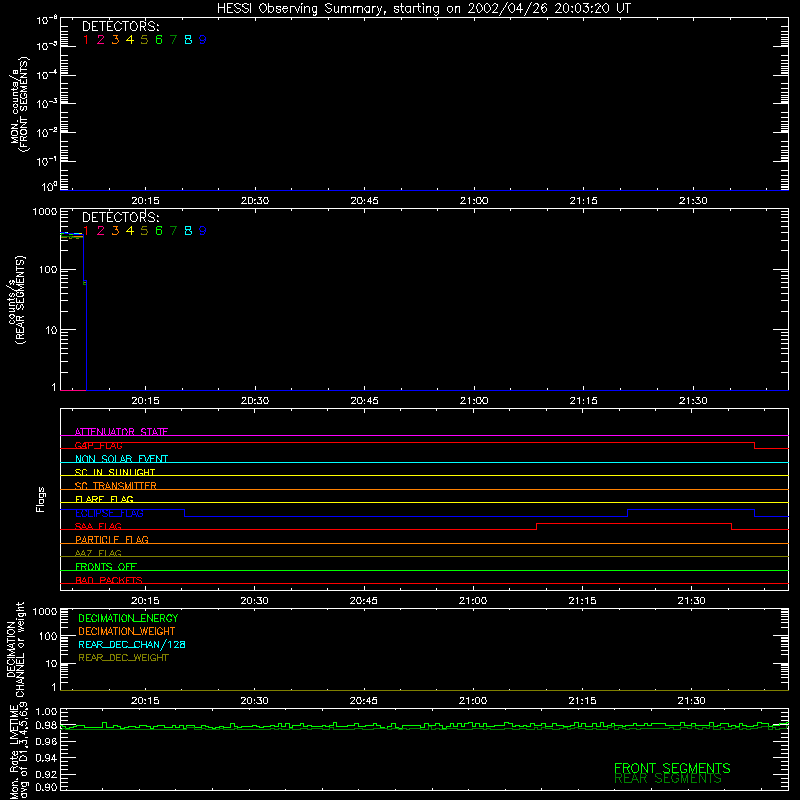This screenshot has height=800, width=800.
Task: Click the SAA_FLAG label
Action: pos(98,526)
